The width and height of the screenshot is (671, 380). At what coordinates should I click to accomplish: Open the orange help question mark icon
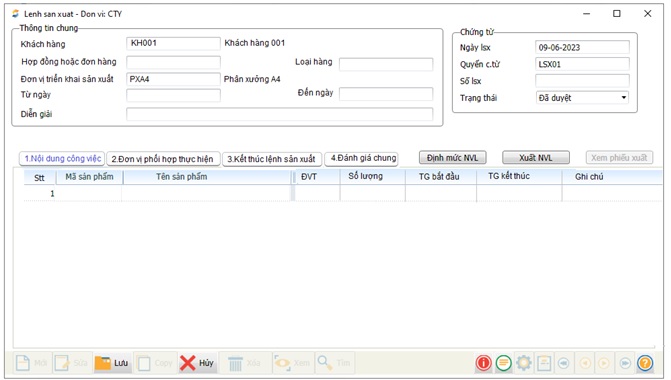point(645,363)
